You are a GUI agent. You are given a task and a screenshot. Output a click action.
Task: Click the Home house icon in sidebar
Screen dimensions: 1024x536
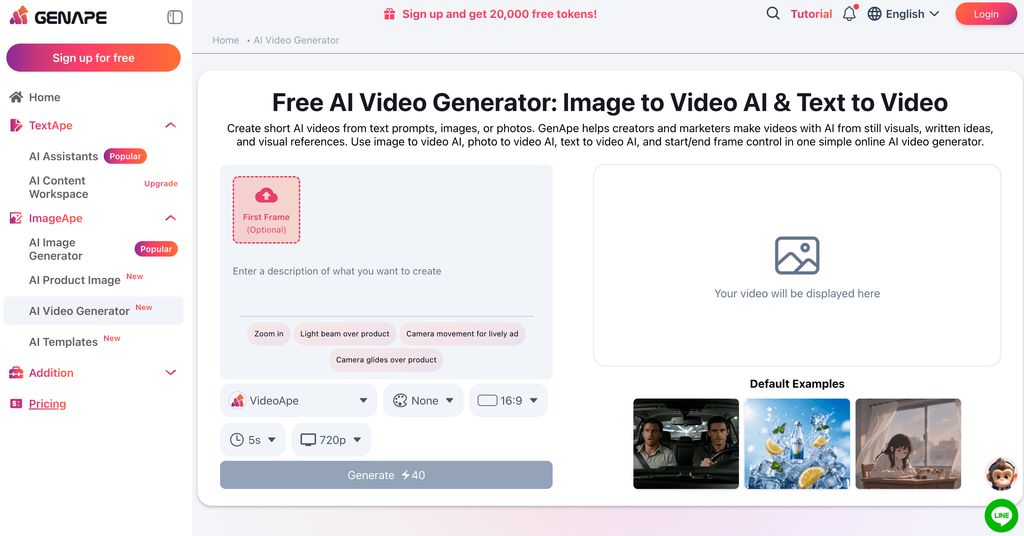16,97
